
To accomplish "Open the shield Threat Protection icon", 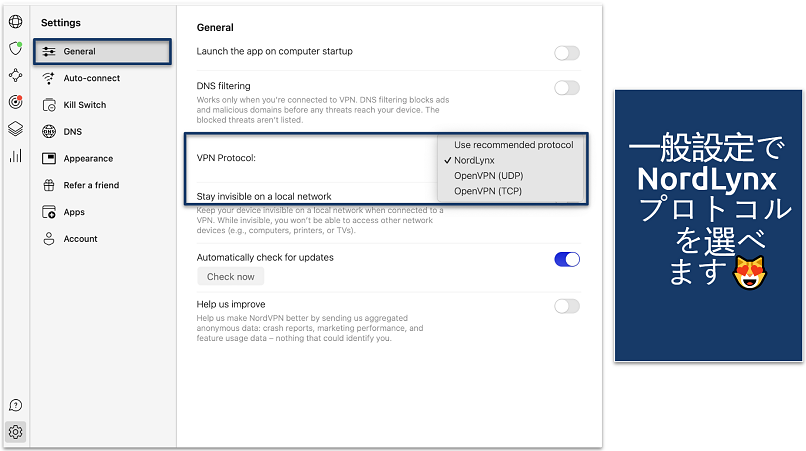I will (15, 48).
